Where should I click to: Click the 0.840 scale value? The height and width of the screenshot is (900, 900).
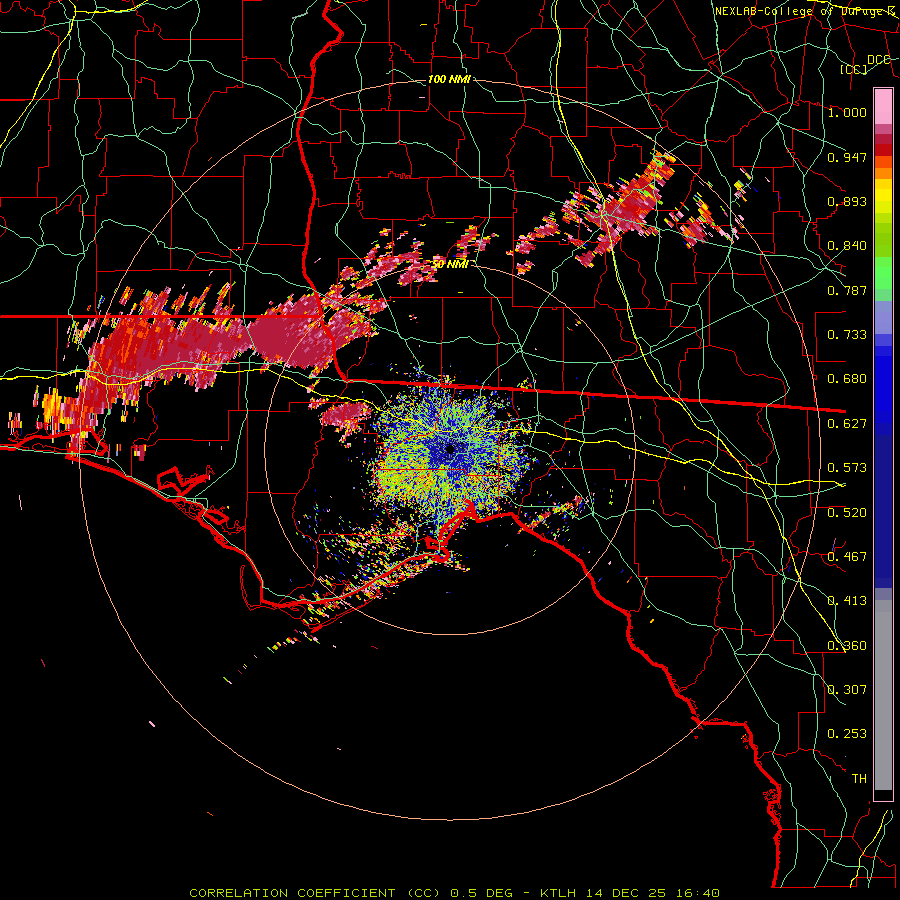[847, 246]
